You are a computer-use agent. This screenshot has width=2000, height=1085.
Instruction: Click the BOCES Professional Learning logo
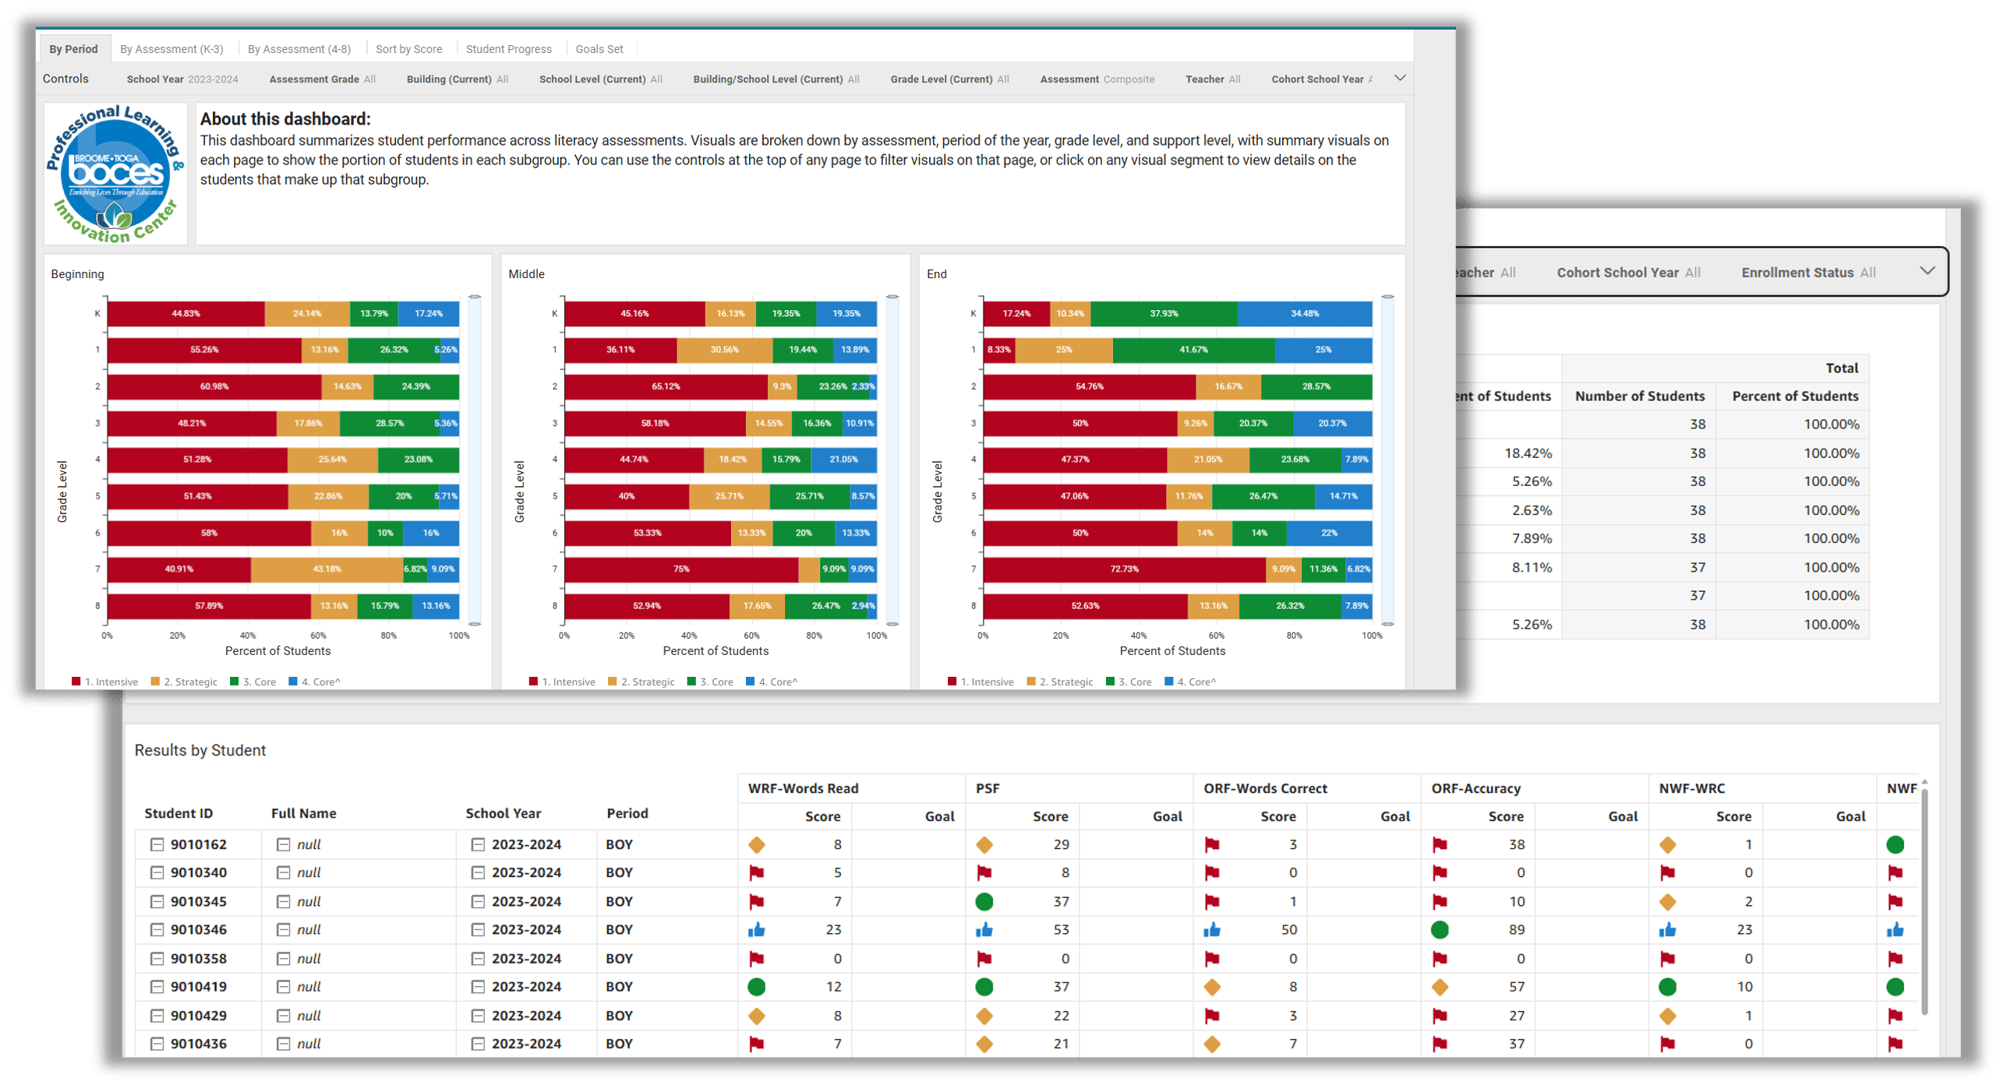point(115,172)
